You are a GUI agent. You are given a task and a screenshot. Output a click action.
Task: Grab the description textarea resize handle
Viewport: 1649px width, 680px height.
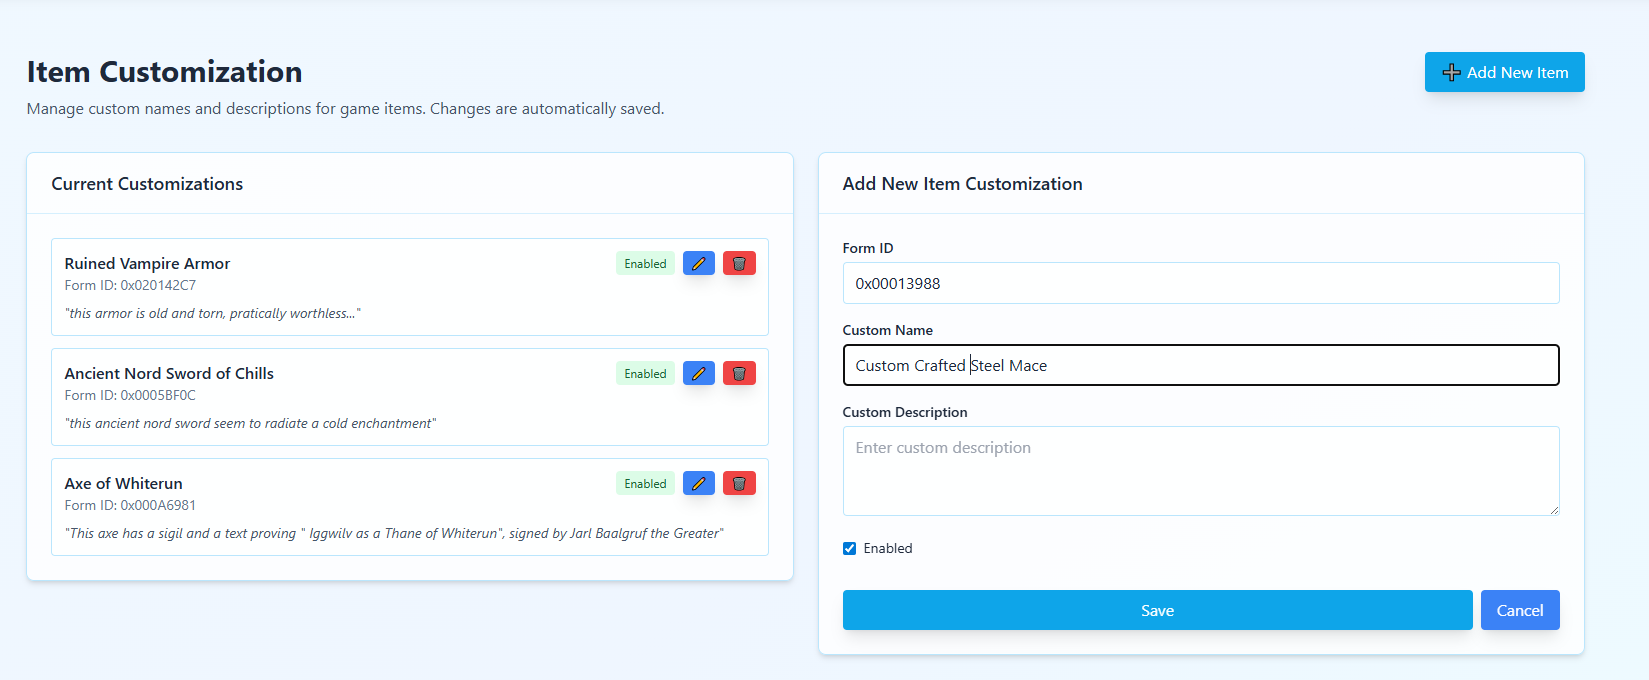[x=1553, y=510]
